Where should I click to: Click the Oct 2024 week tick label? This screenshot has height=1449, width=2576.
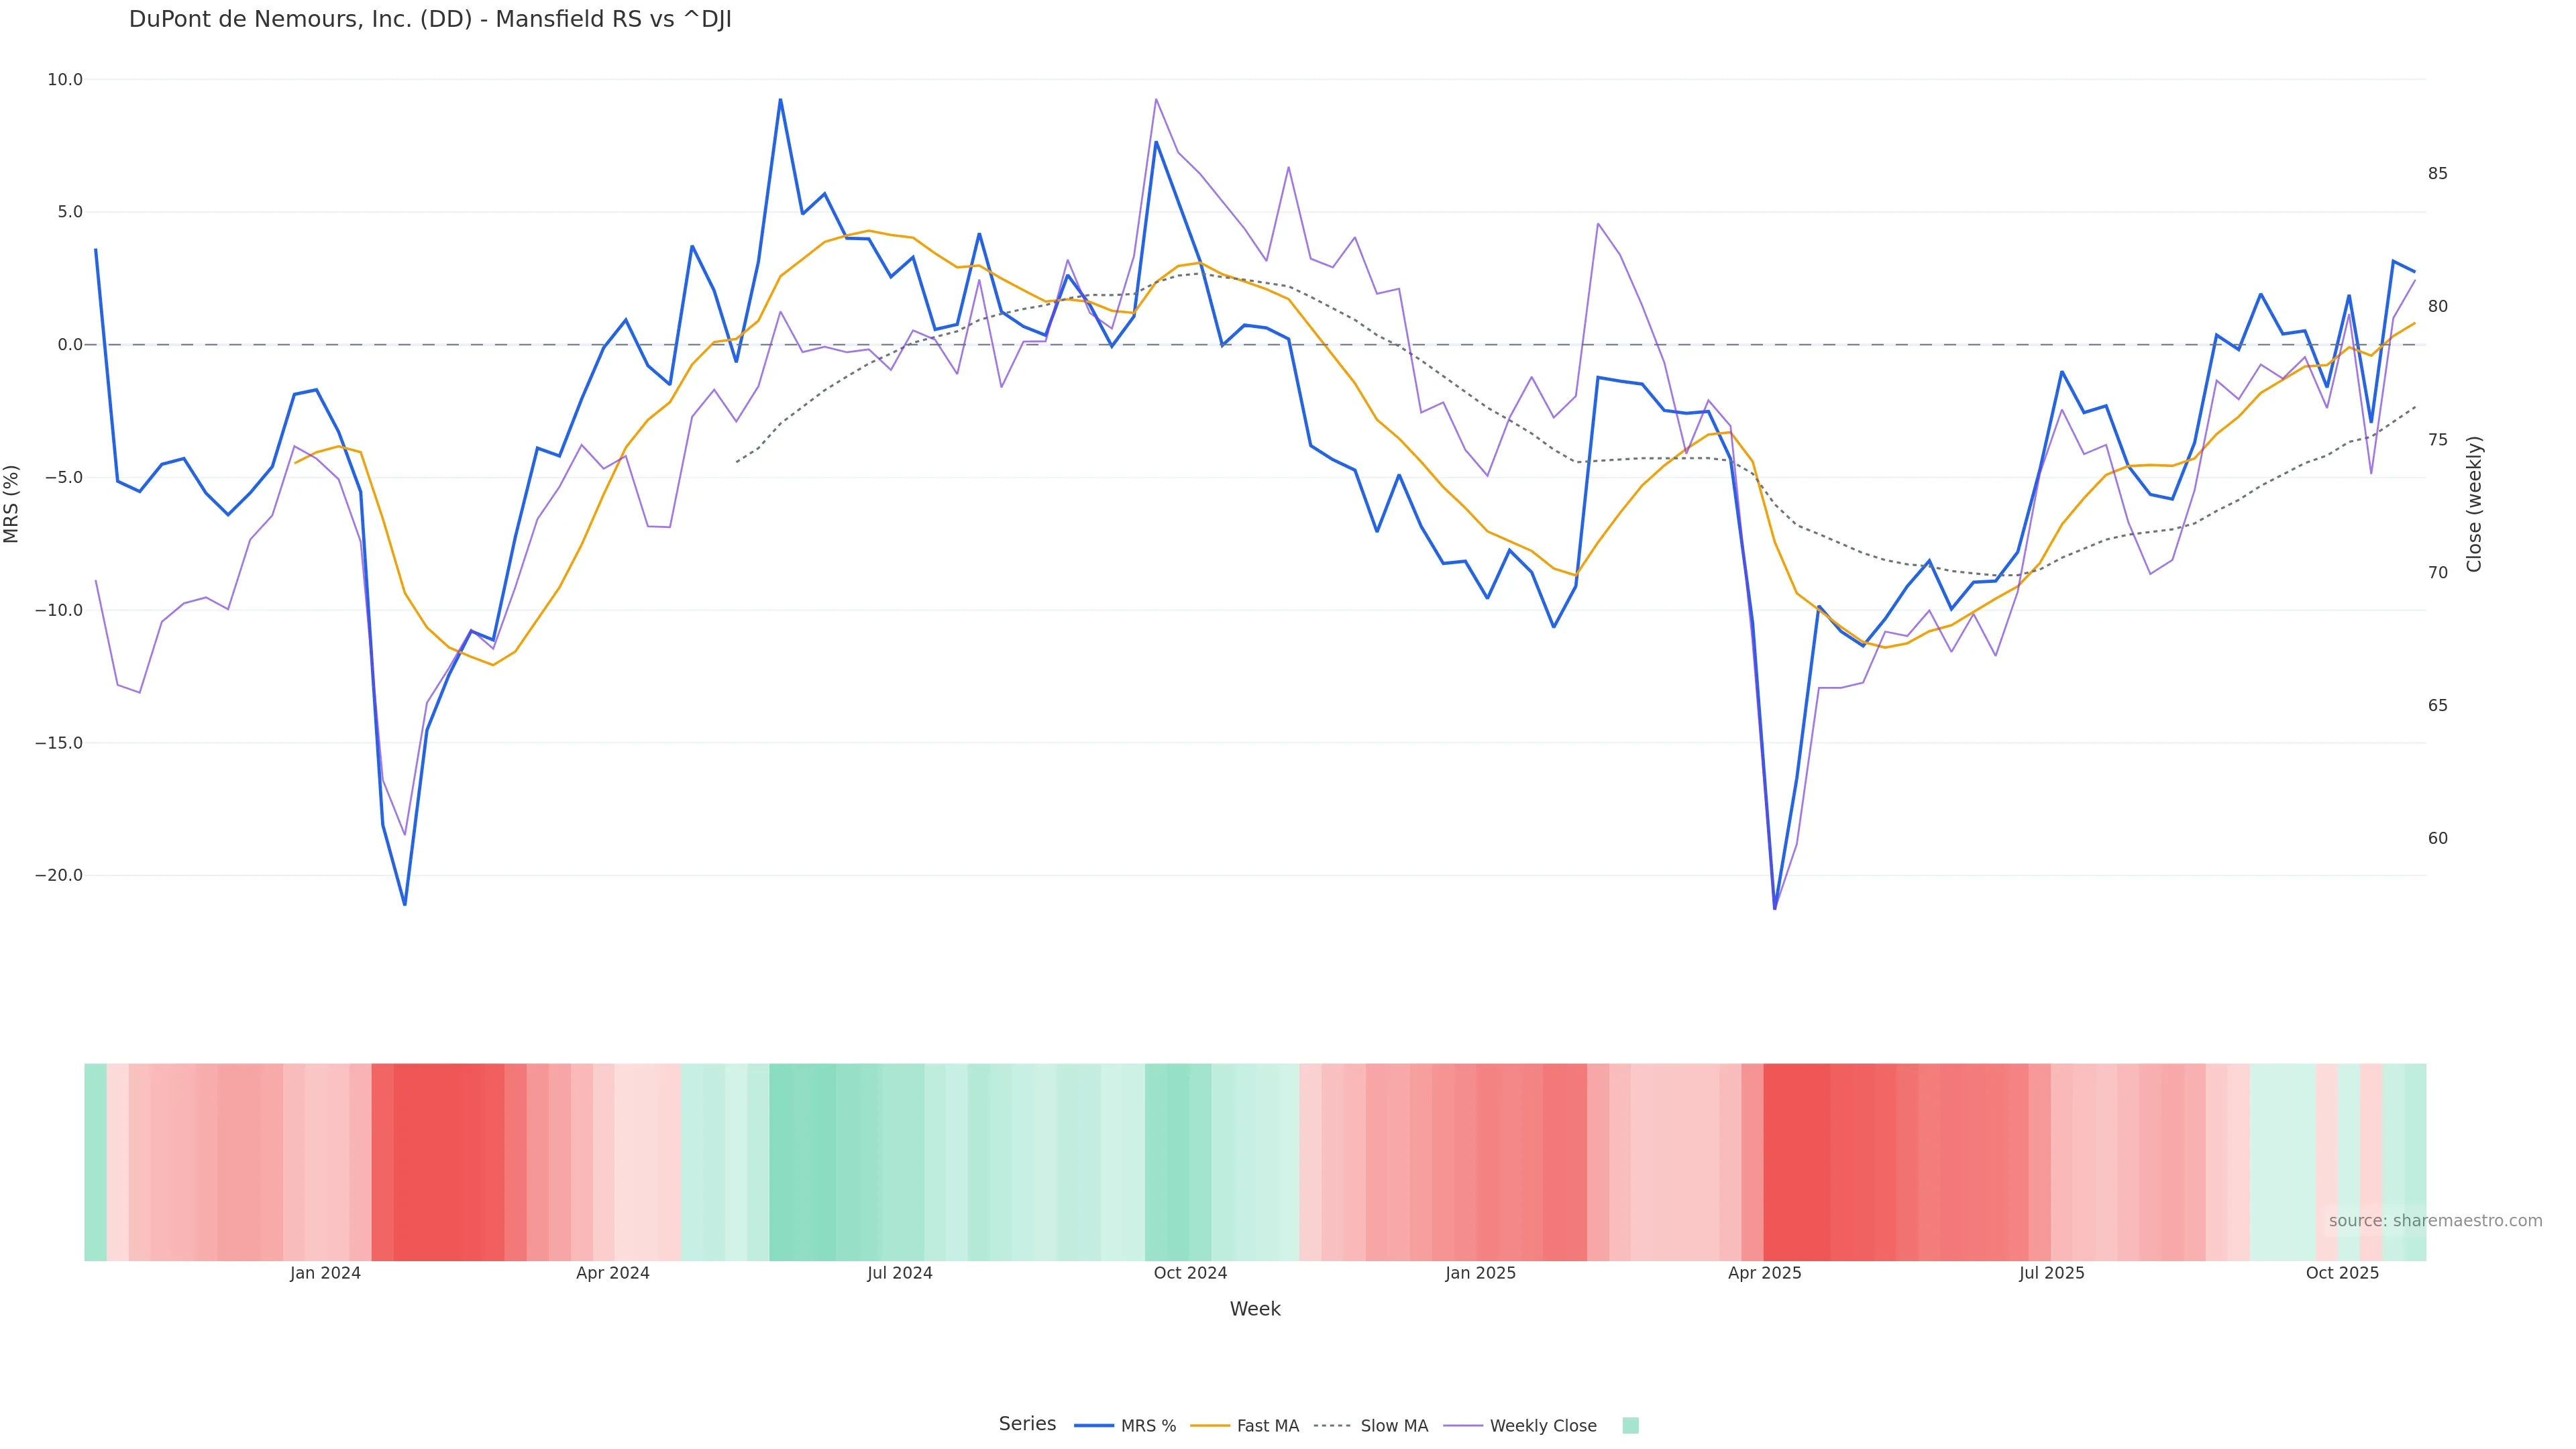click(x=1190, y=1273)
